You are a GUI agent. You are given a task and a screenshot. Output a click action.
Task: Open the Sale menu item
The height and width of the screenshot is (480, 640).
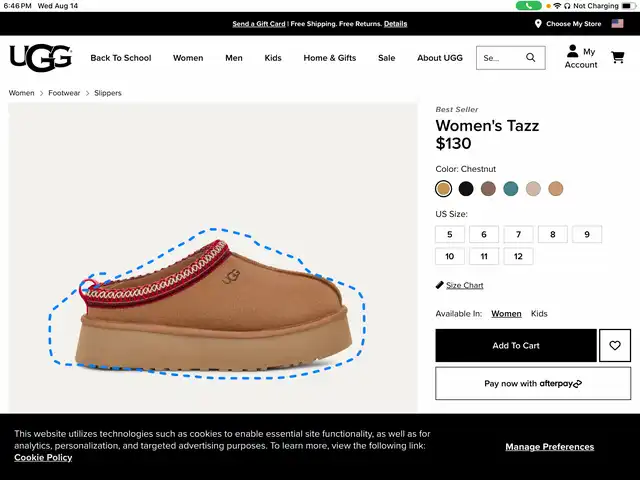click(x=386, y=58)
